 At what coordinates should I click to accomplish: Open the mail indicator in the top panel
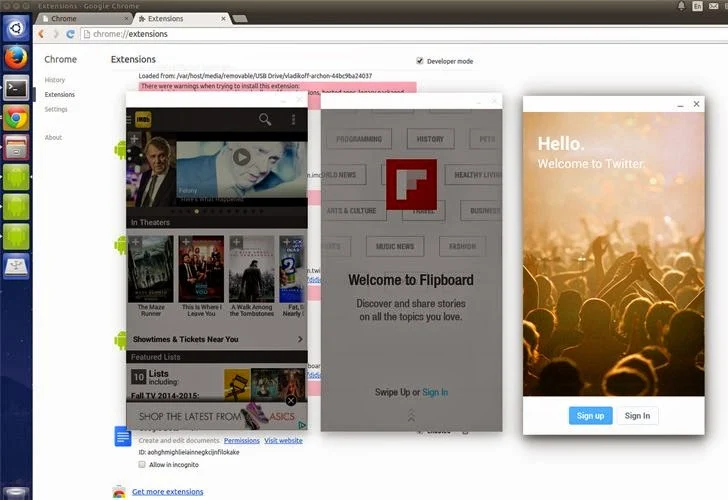pyautogui.click(x=714, y=6)
